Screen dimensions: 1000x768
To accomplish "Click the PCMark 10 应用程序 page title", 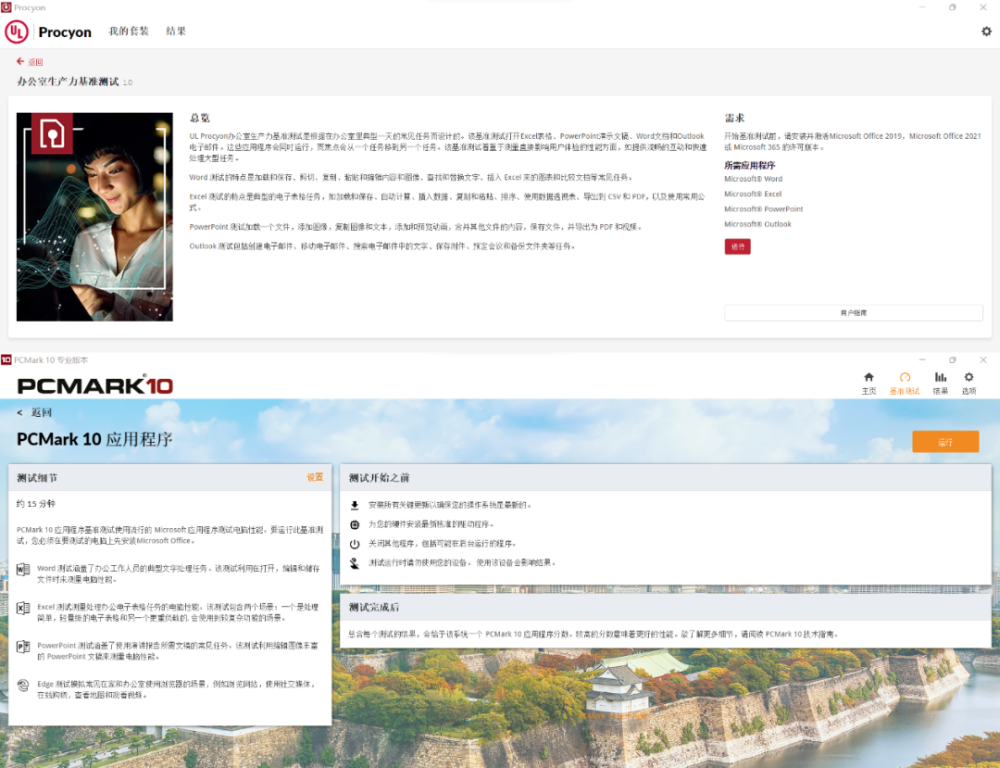I will tap(94, 439).
